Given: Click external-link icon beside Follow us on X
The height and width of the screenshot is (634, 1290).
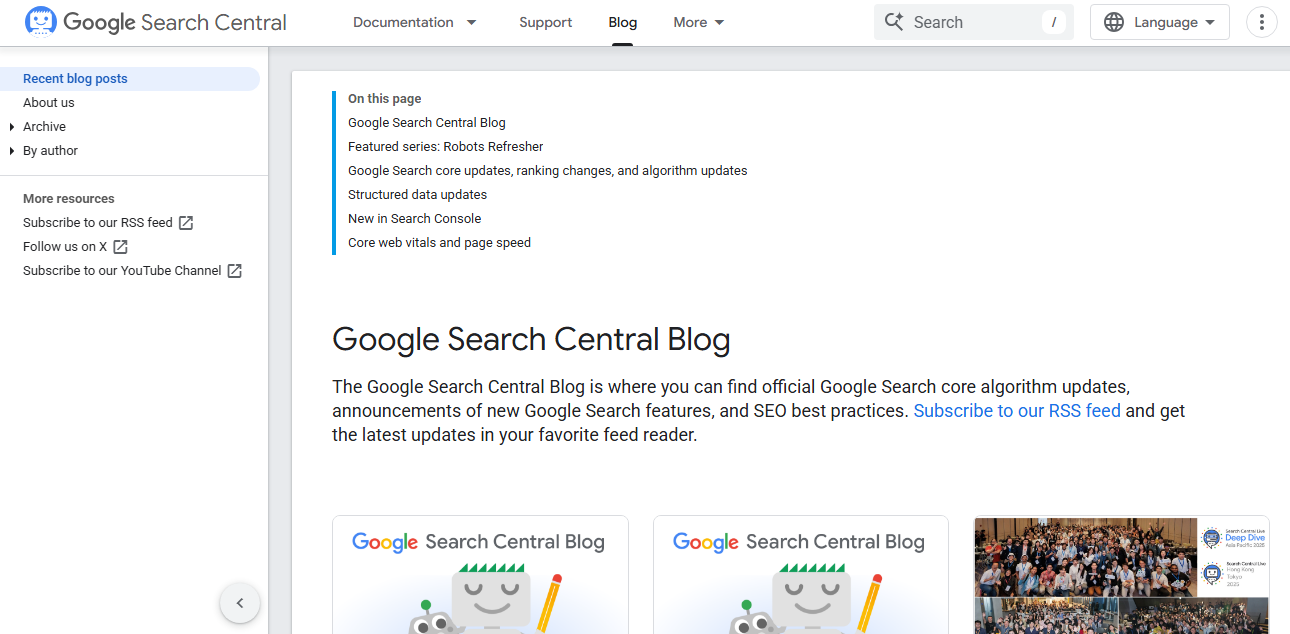Looking at the screenshot, I should [120, 247].
